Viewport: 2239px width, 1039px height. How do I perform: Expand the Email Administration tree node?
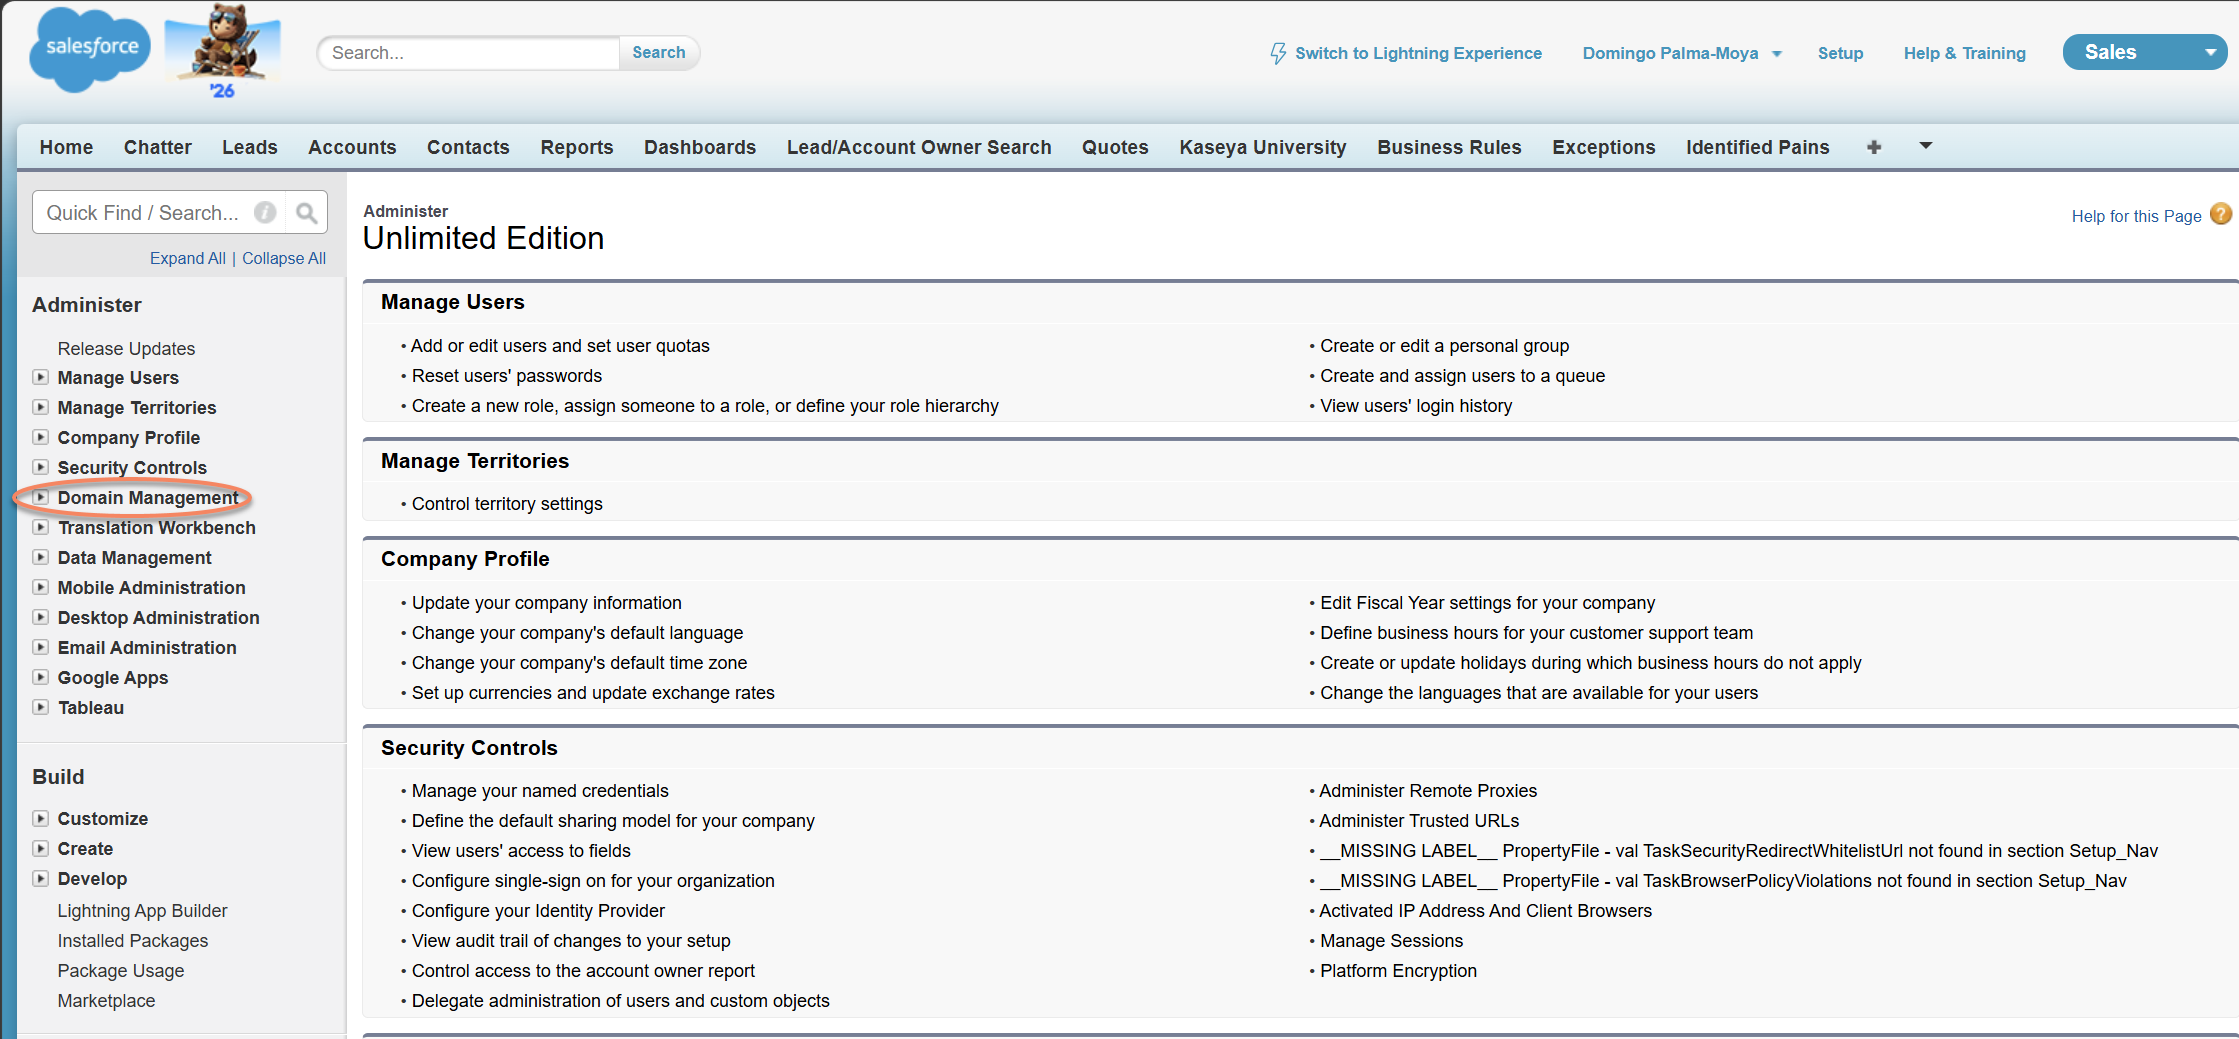pos(41,647)
